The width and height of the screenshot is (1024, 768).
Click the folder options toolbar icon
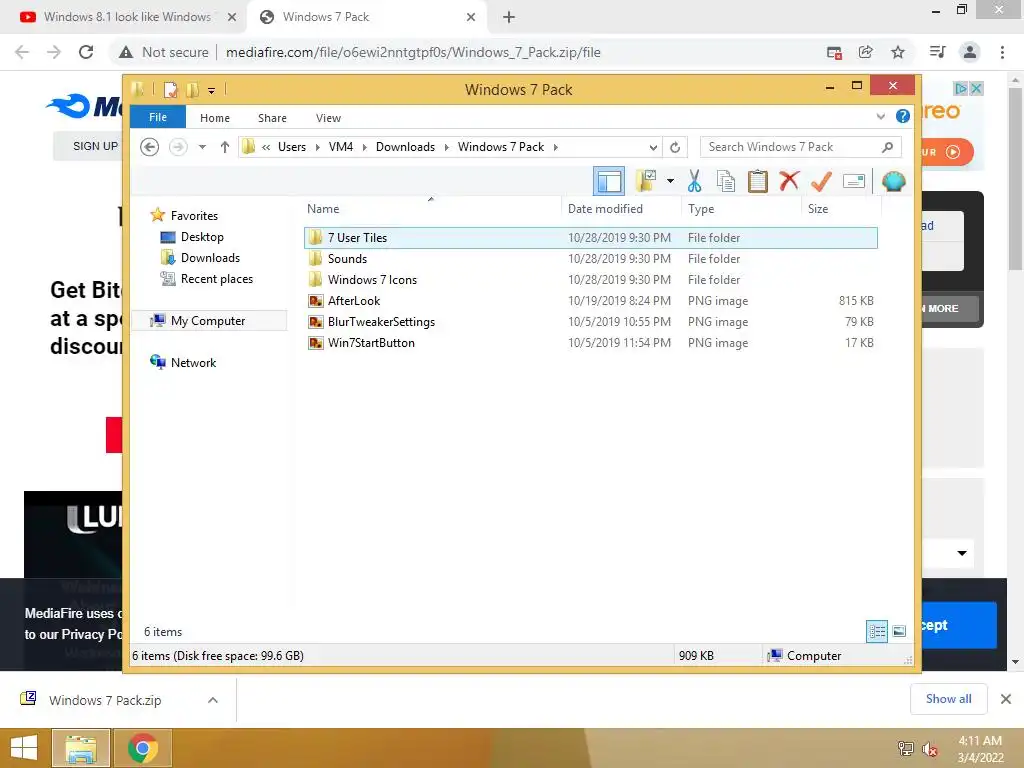[x=645, y=181]
